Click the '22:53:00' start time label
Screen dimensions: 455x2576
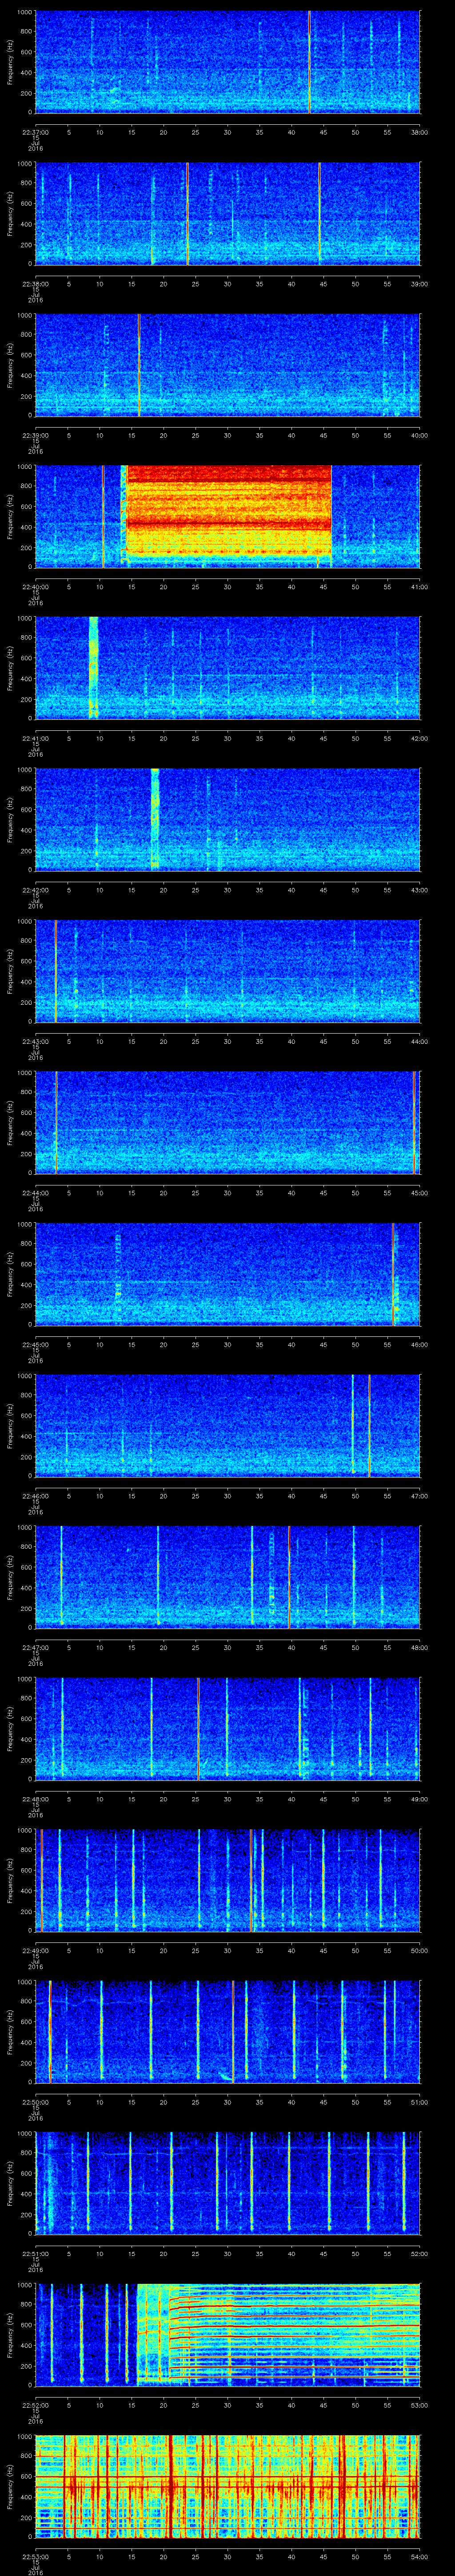pyautogui.click(x=35, y=2556)
